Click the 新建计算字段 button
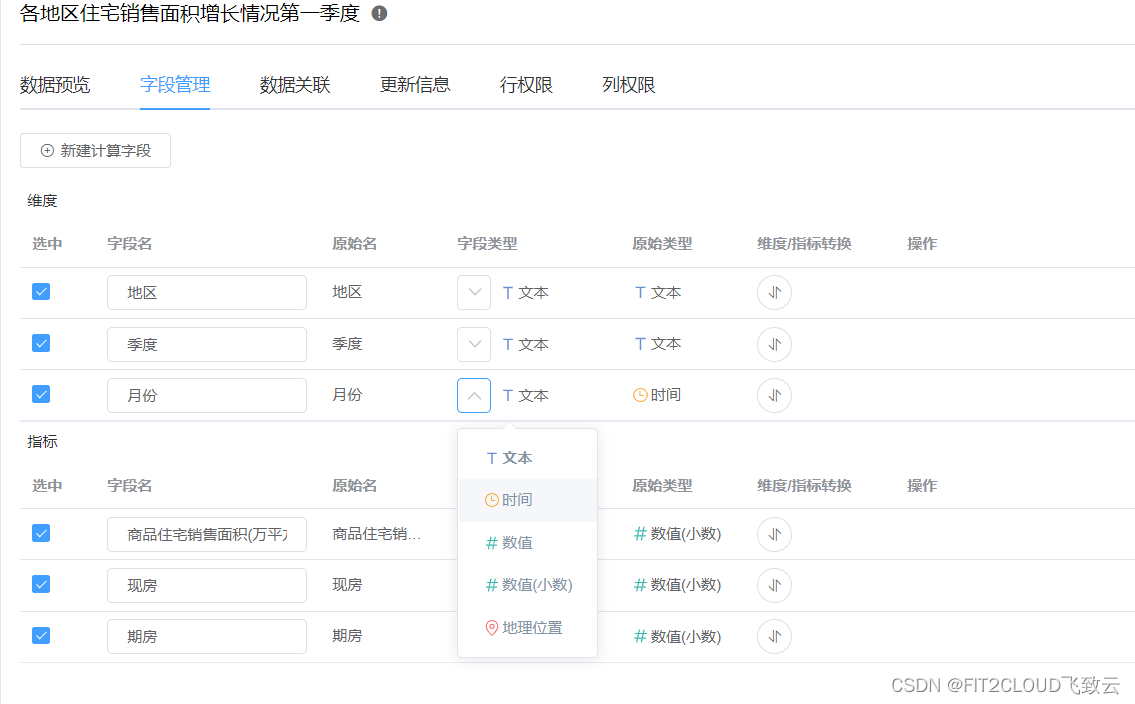 point(95,150)
